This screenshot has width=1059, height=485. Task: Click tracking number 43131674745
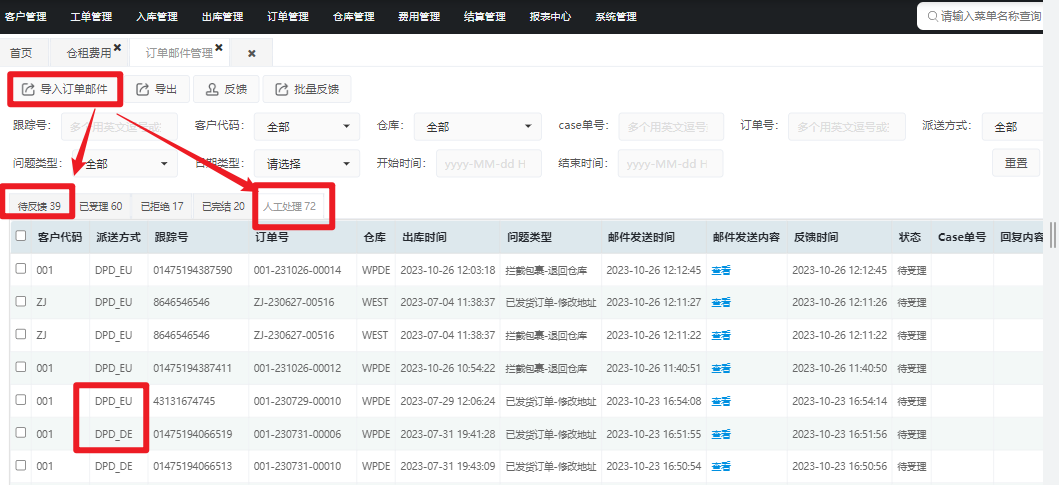[184, 401]
